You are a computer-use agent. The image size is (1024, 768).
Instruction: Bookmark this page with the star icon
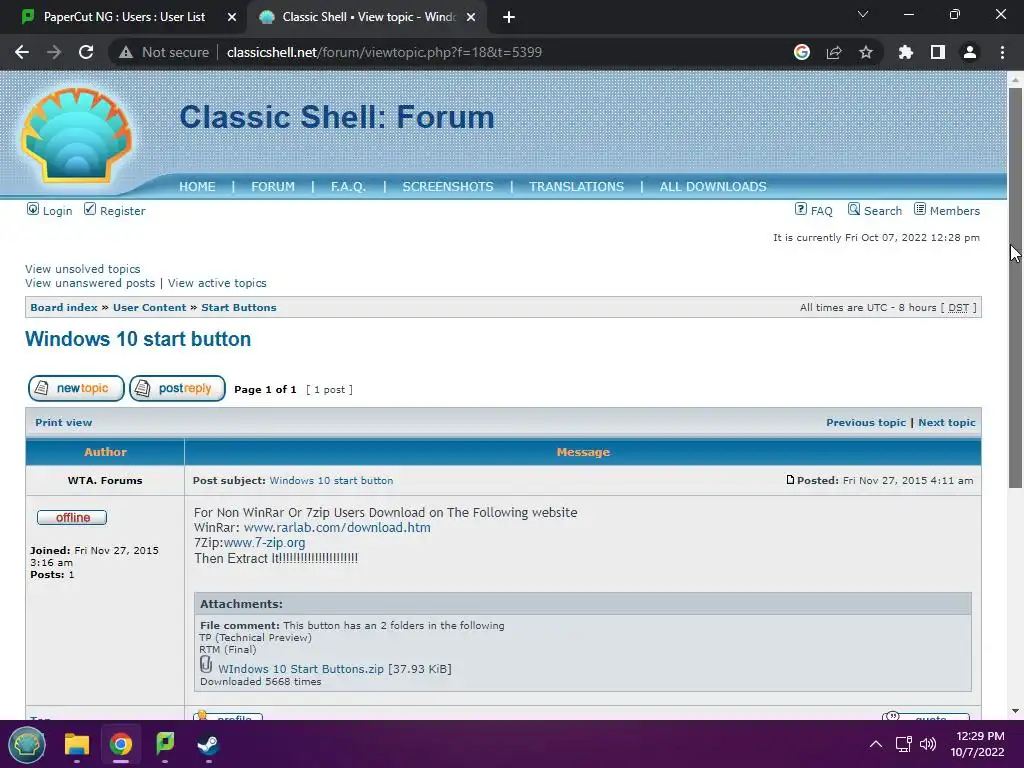[x=866, y=52]
